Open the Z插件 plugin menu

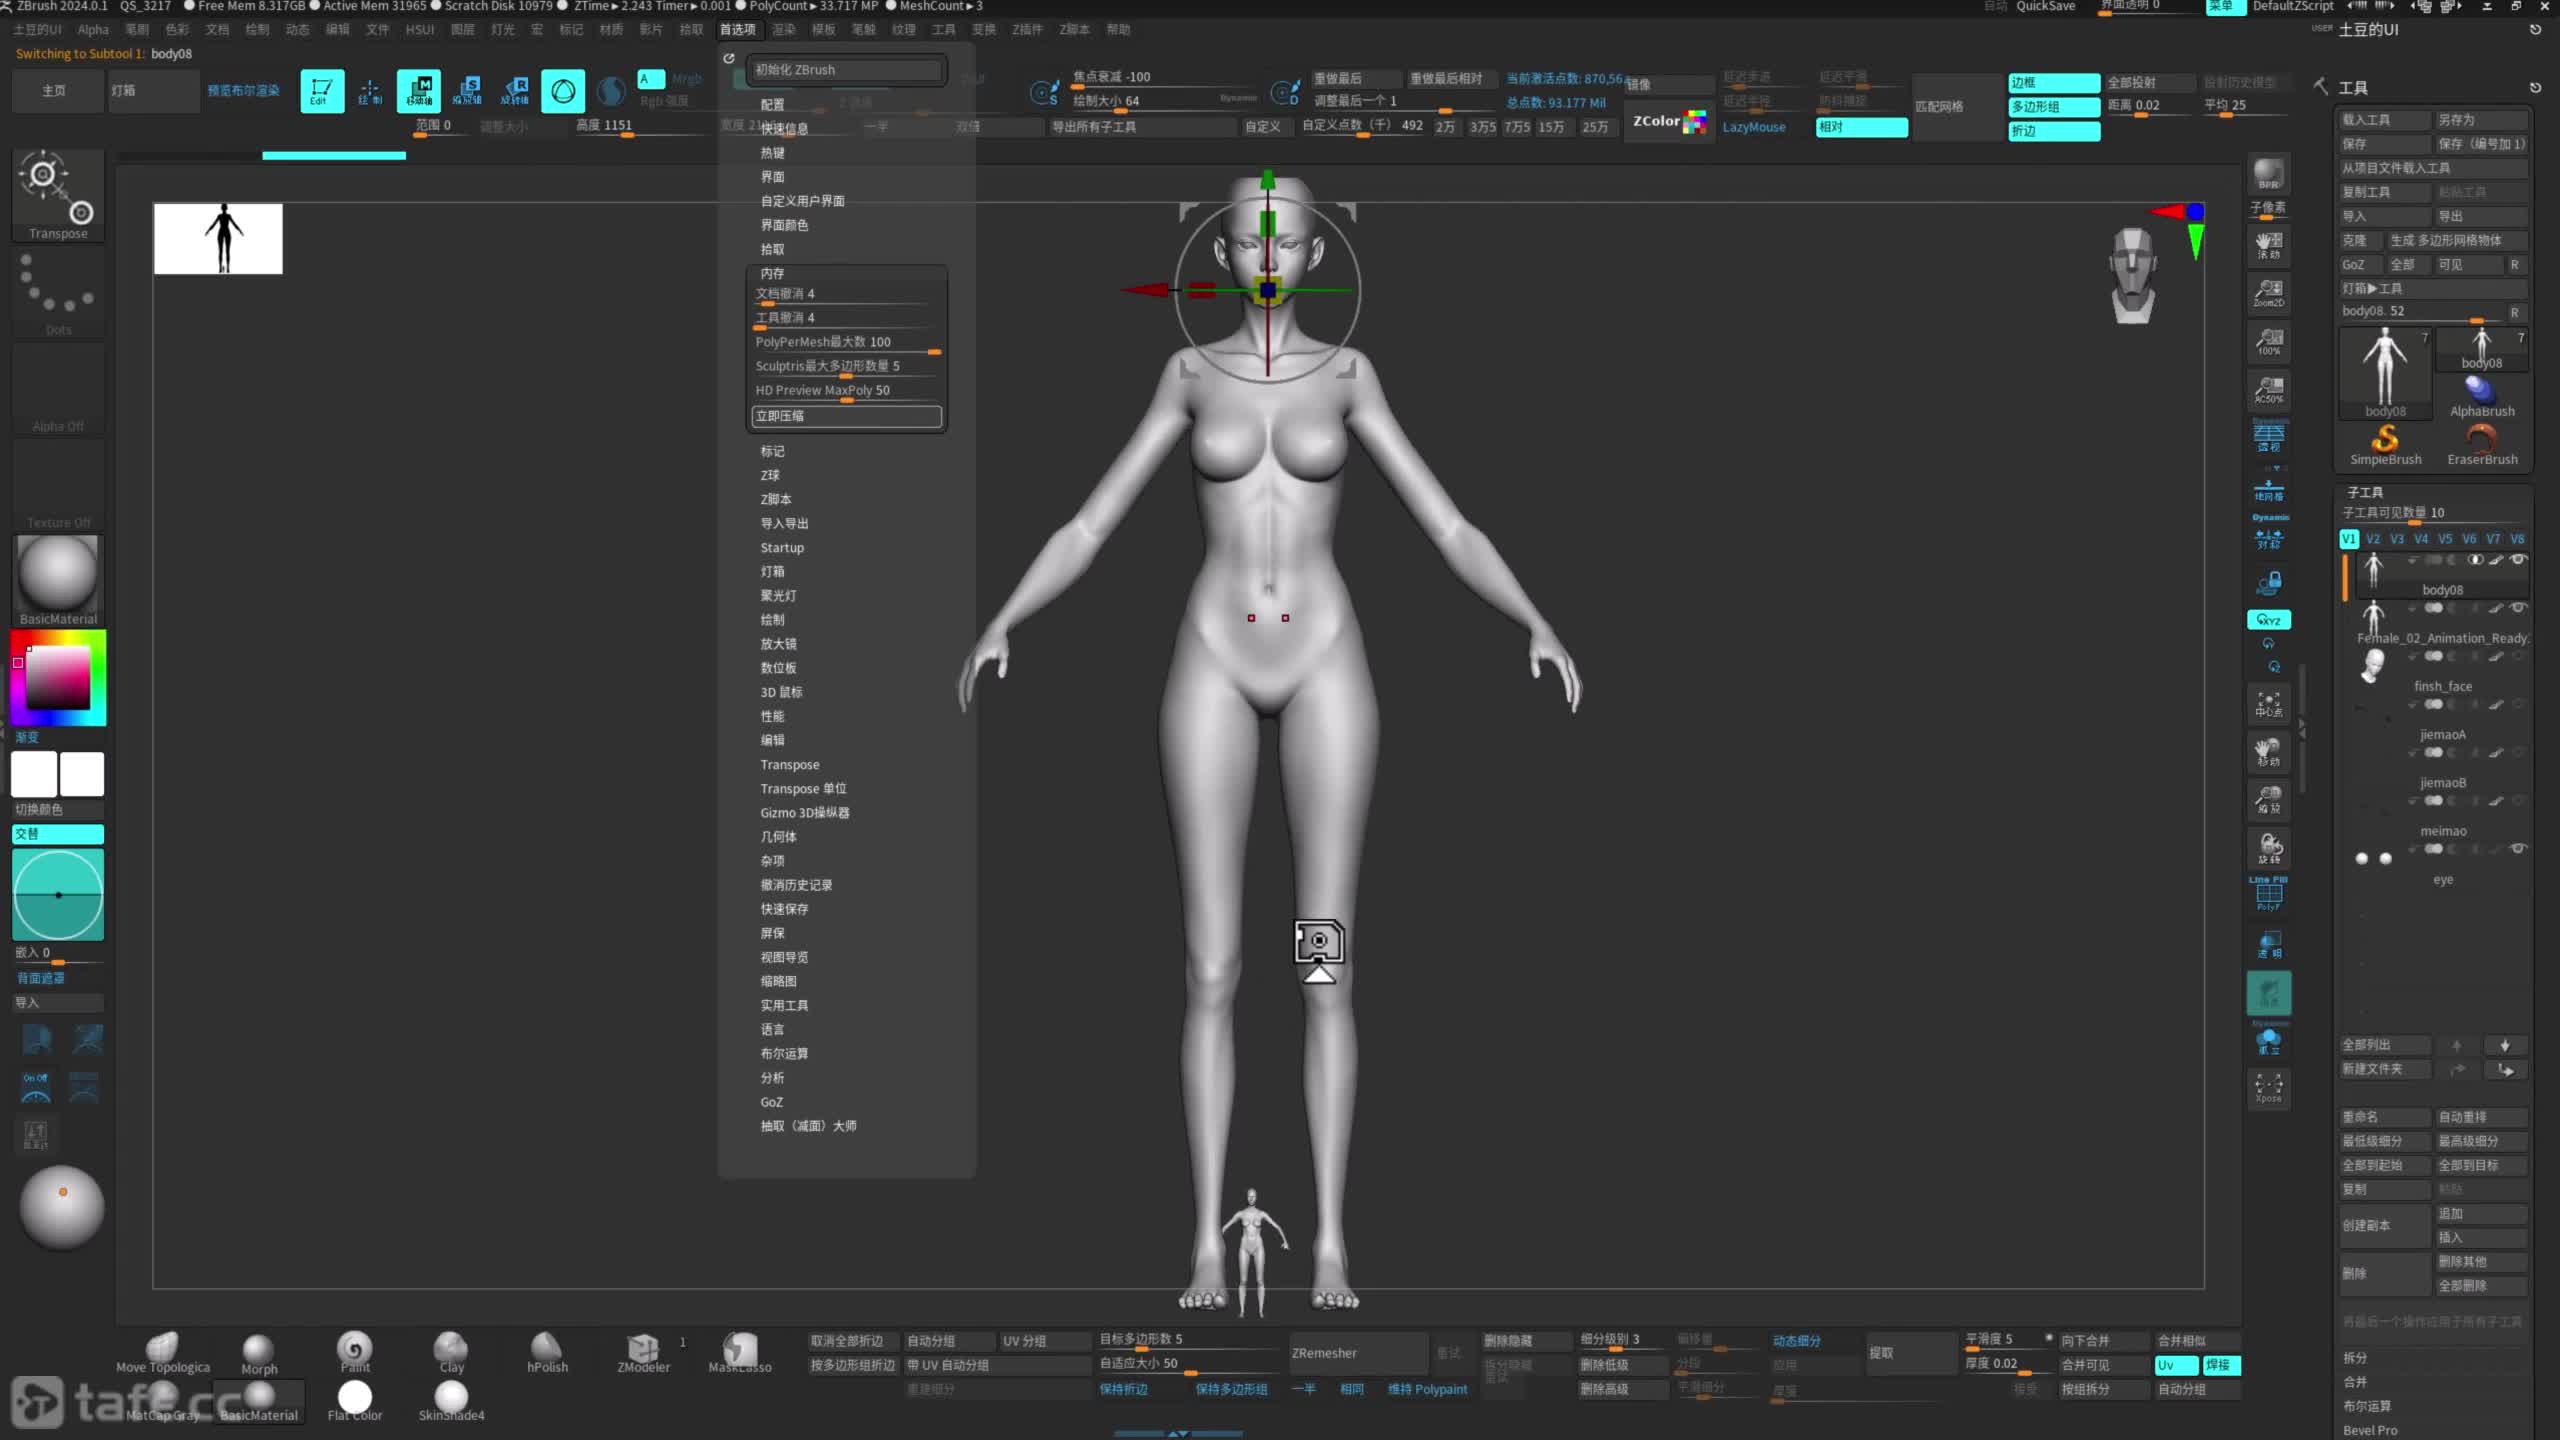click(1027, 30)
